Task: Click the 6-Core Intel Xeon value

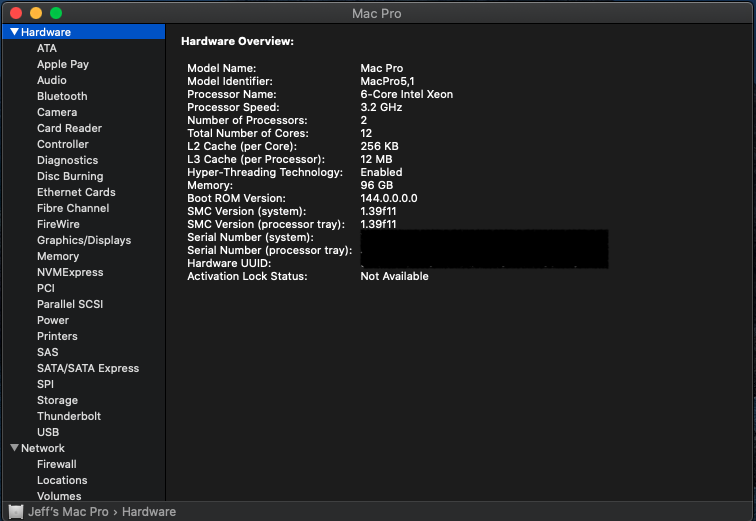Action: click(406, 94)
